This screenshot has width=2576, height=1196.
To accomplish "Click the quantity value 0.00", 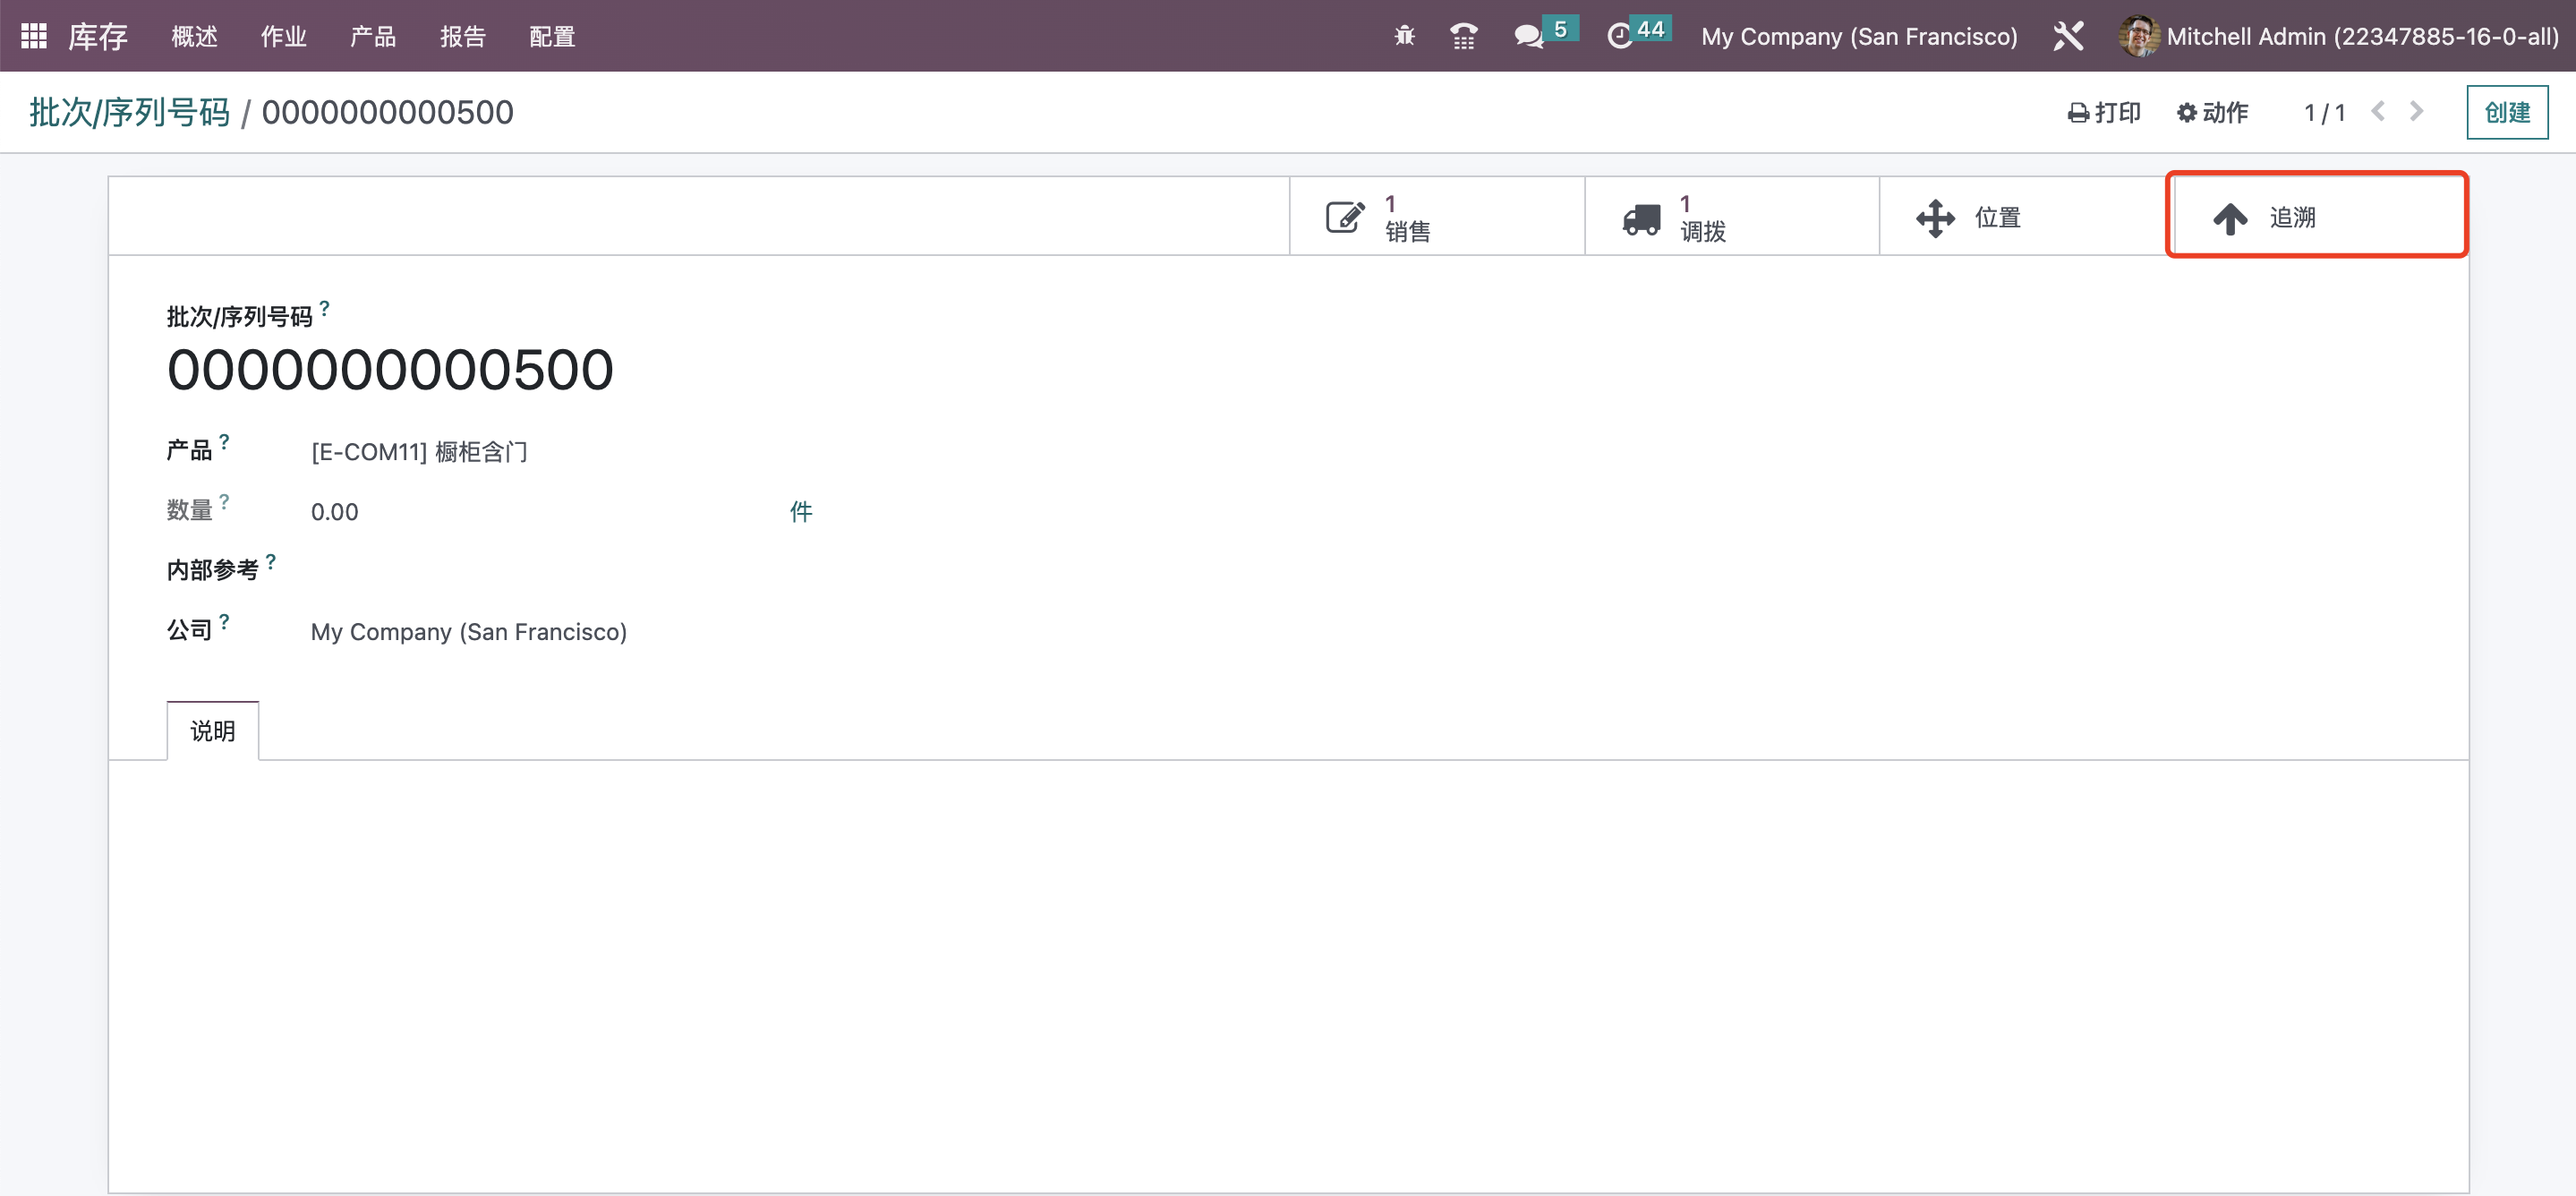I will pos(334,512).
